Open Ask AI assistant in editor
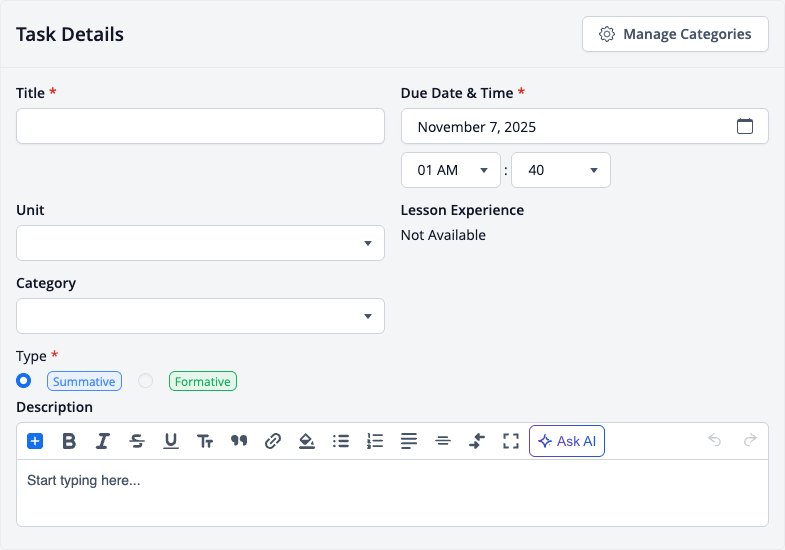 coord(567,441)
